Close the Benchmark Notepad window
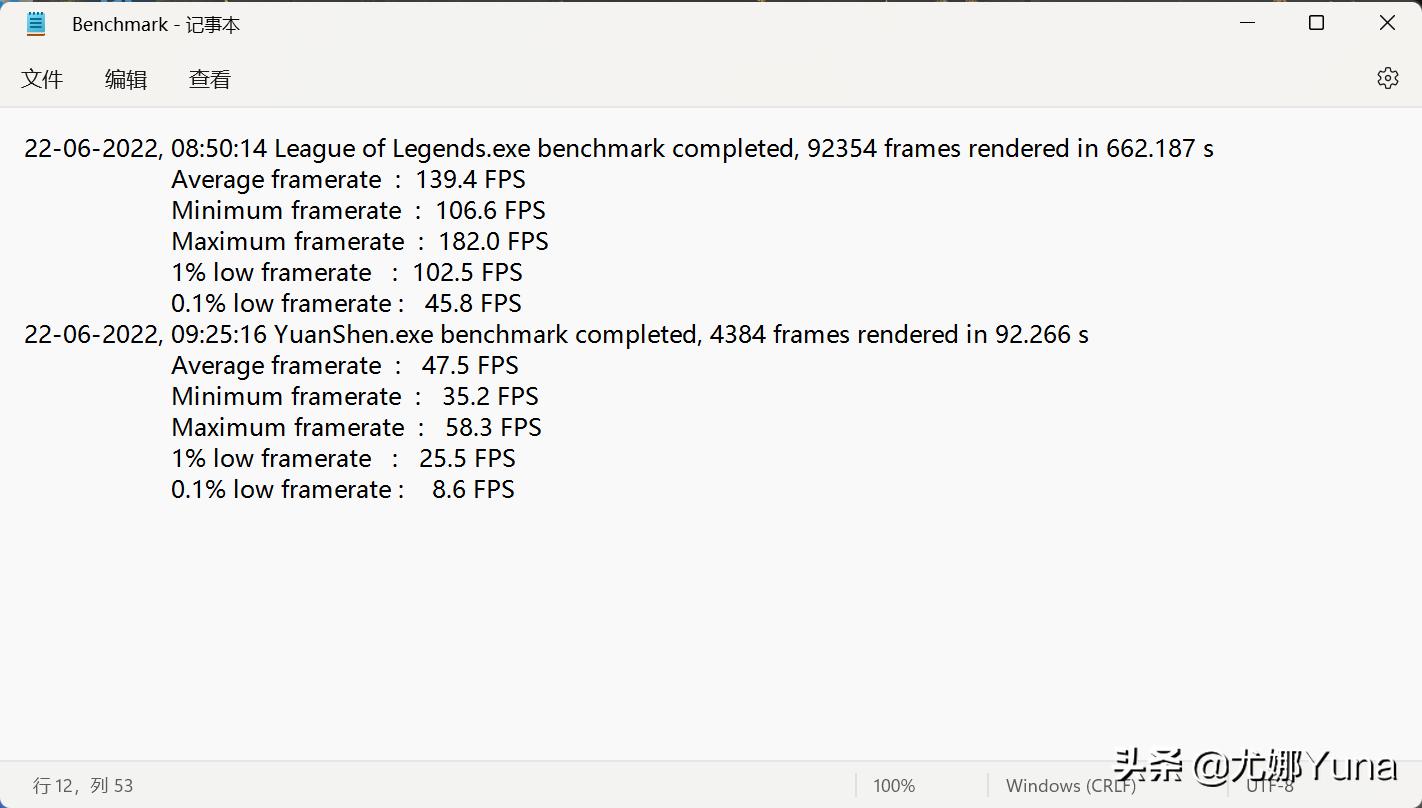This screenshot has height=808, width=1422. (x=1387, y=23)
